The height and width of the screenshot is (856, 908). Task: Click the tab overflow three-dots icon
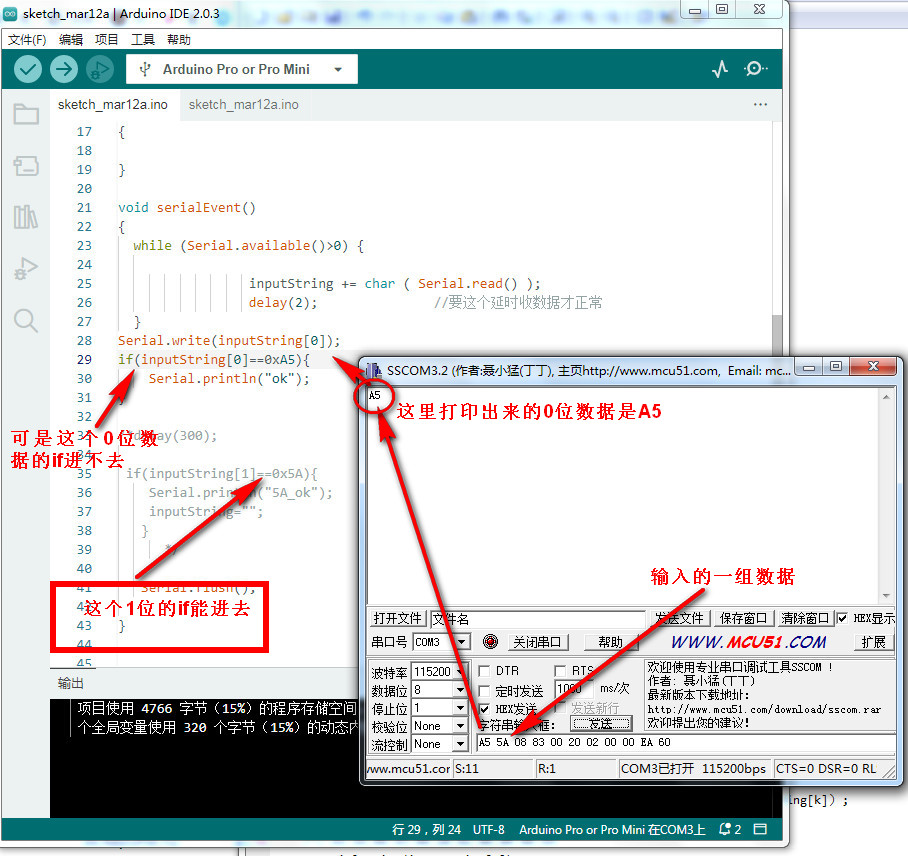pos(760,105)
